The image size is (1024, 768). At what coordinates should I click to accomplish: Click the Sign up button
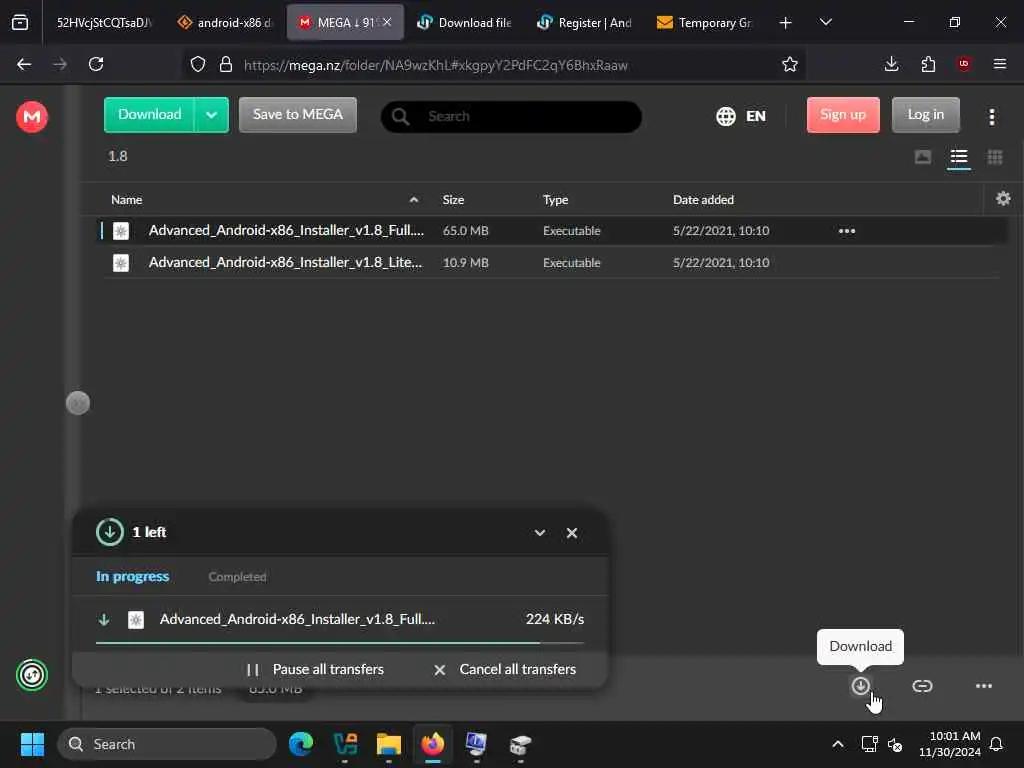[843, 114]
